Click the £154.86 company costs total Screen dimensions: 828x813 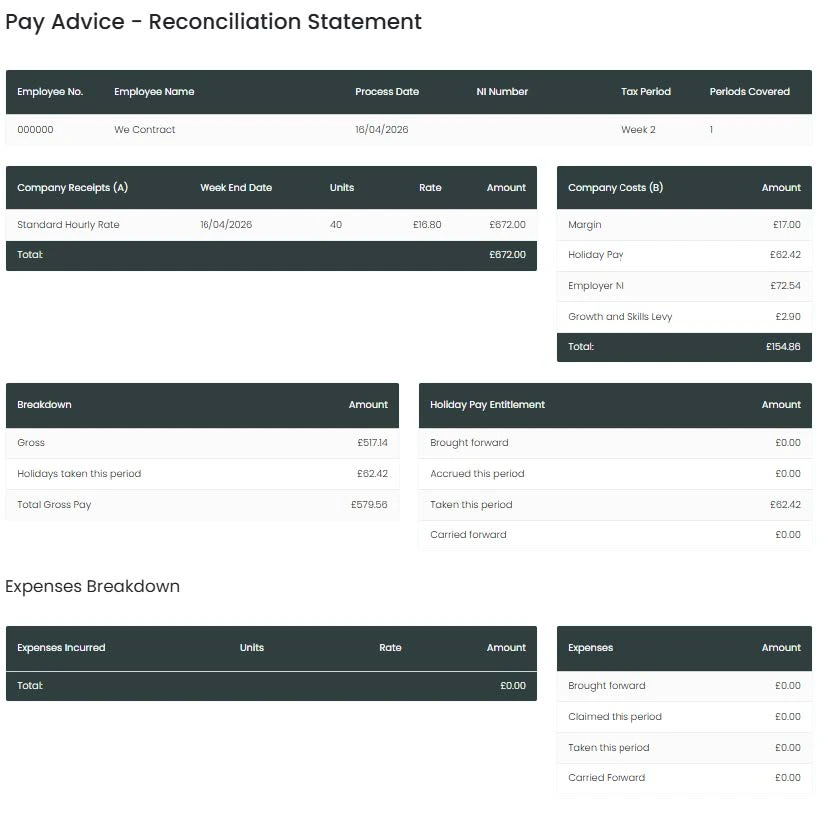pos(783,347)
